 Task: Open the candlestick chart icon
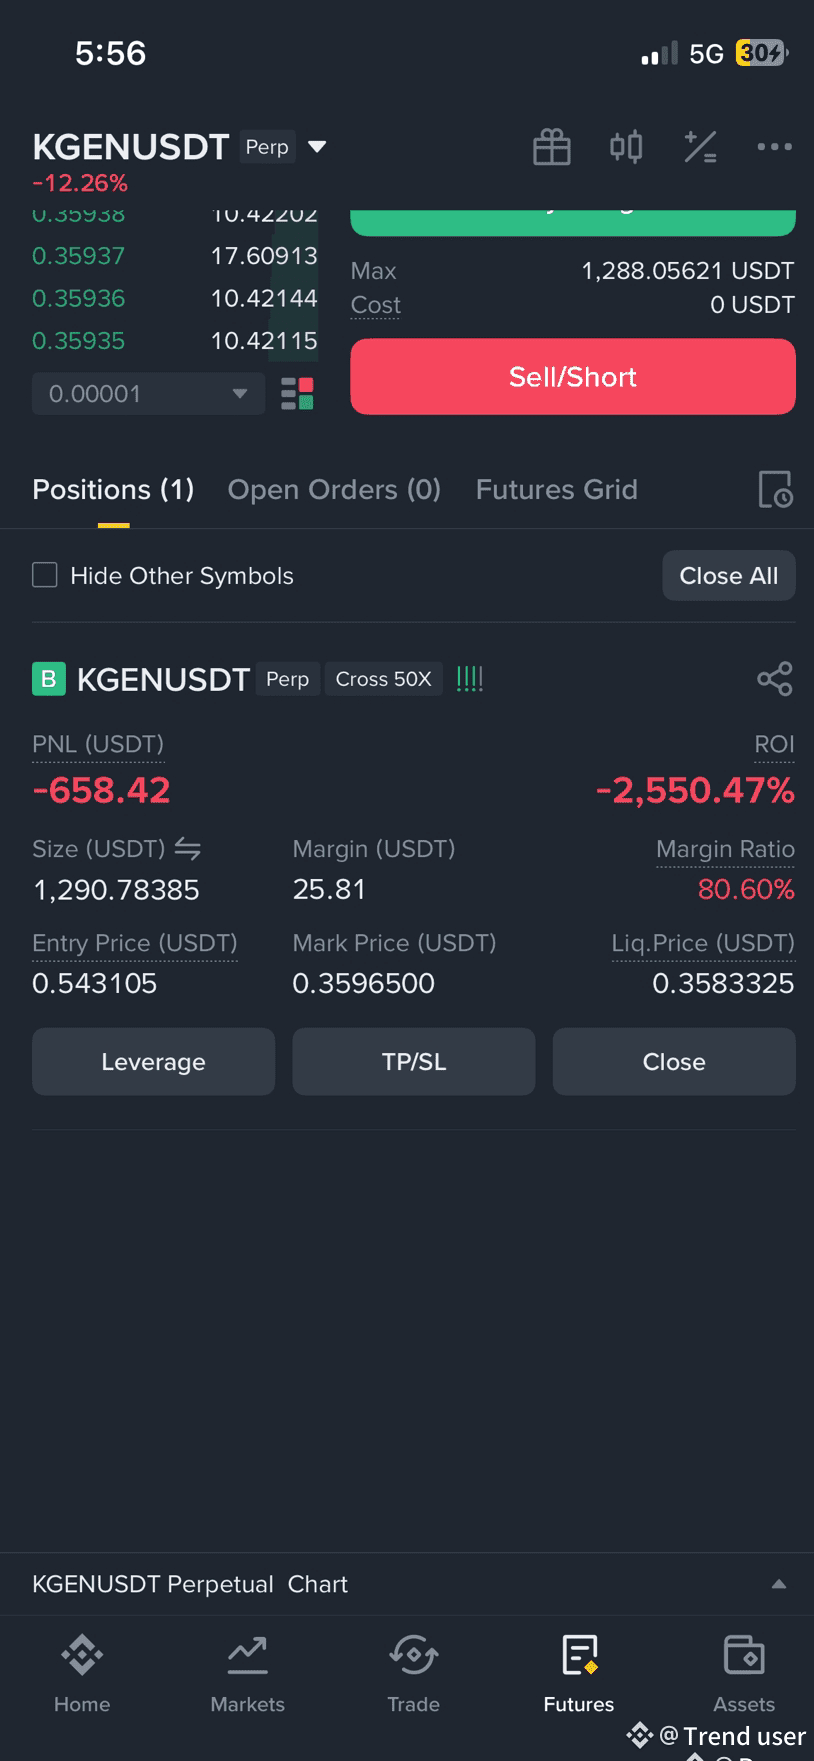pos(626,147)
